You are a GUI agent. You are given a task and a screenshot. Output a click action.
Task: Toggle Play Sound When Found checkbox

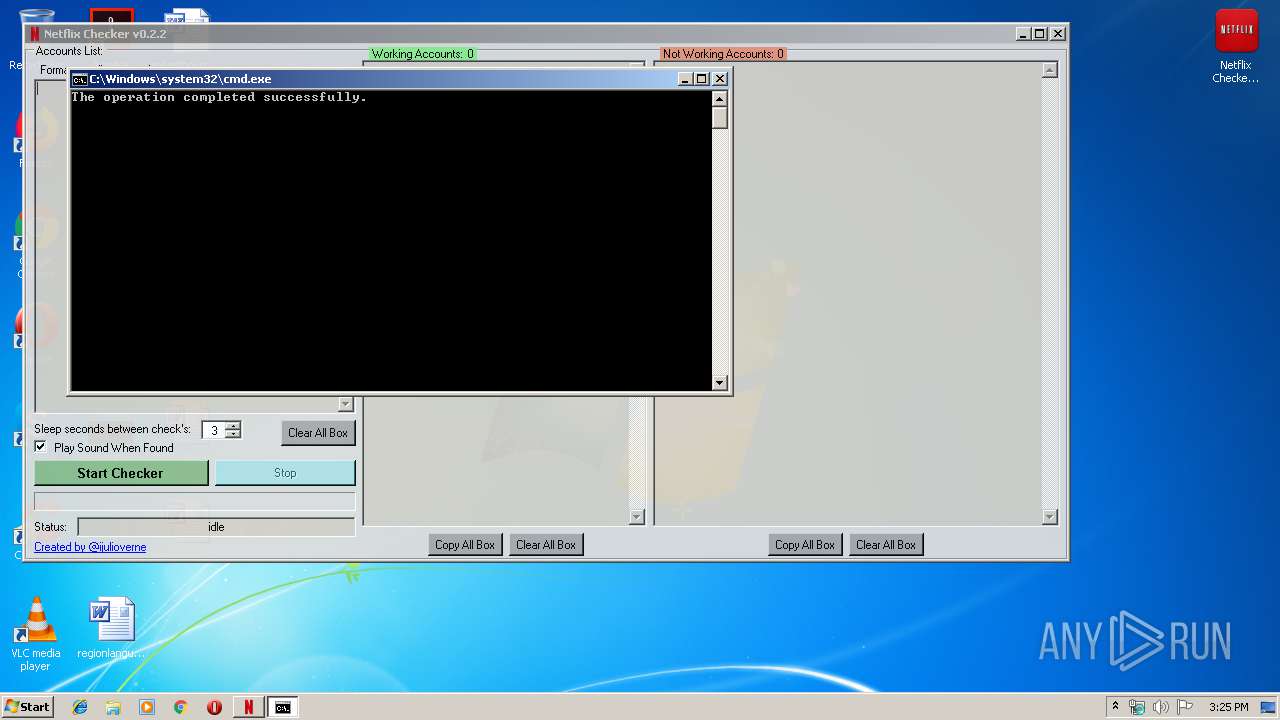pyautogui.click(x=41, y=447)
